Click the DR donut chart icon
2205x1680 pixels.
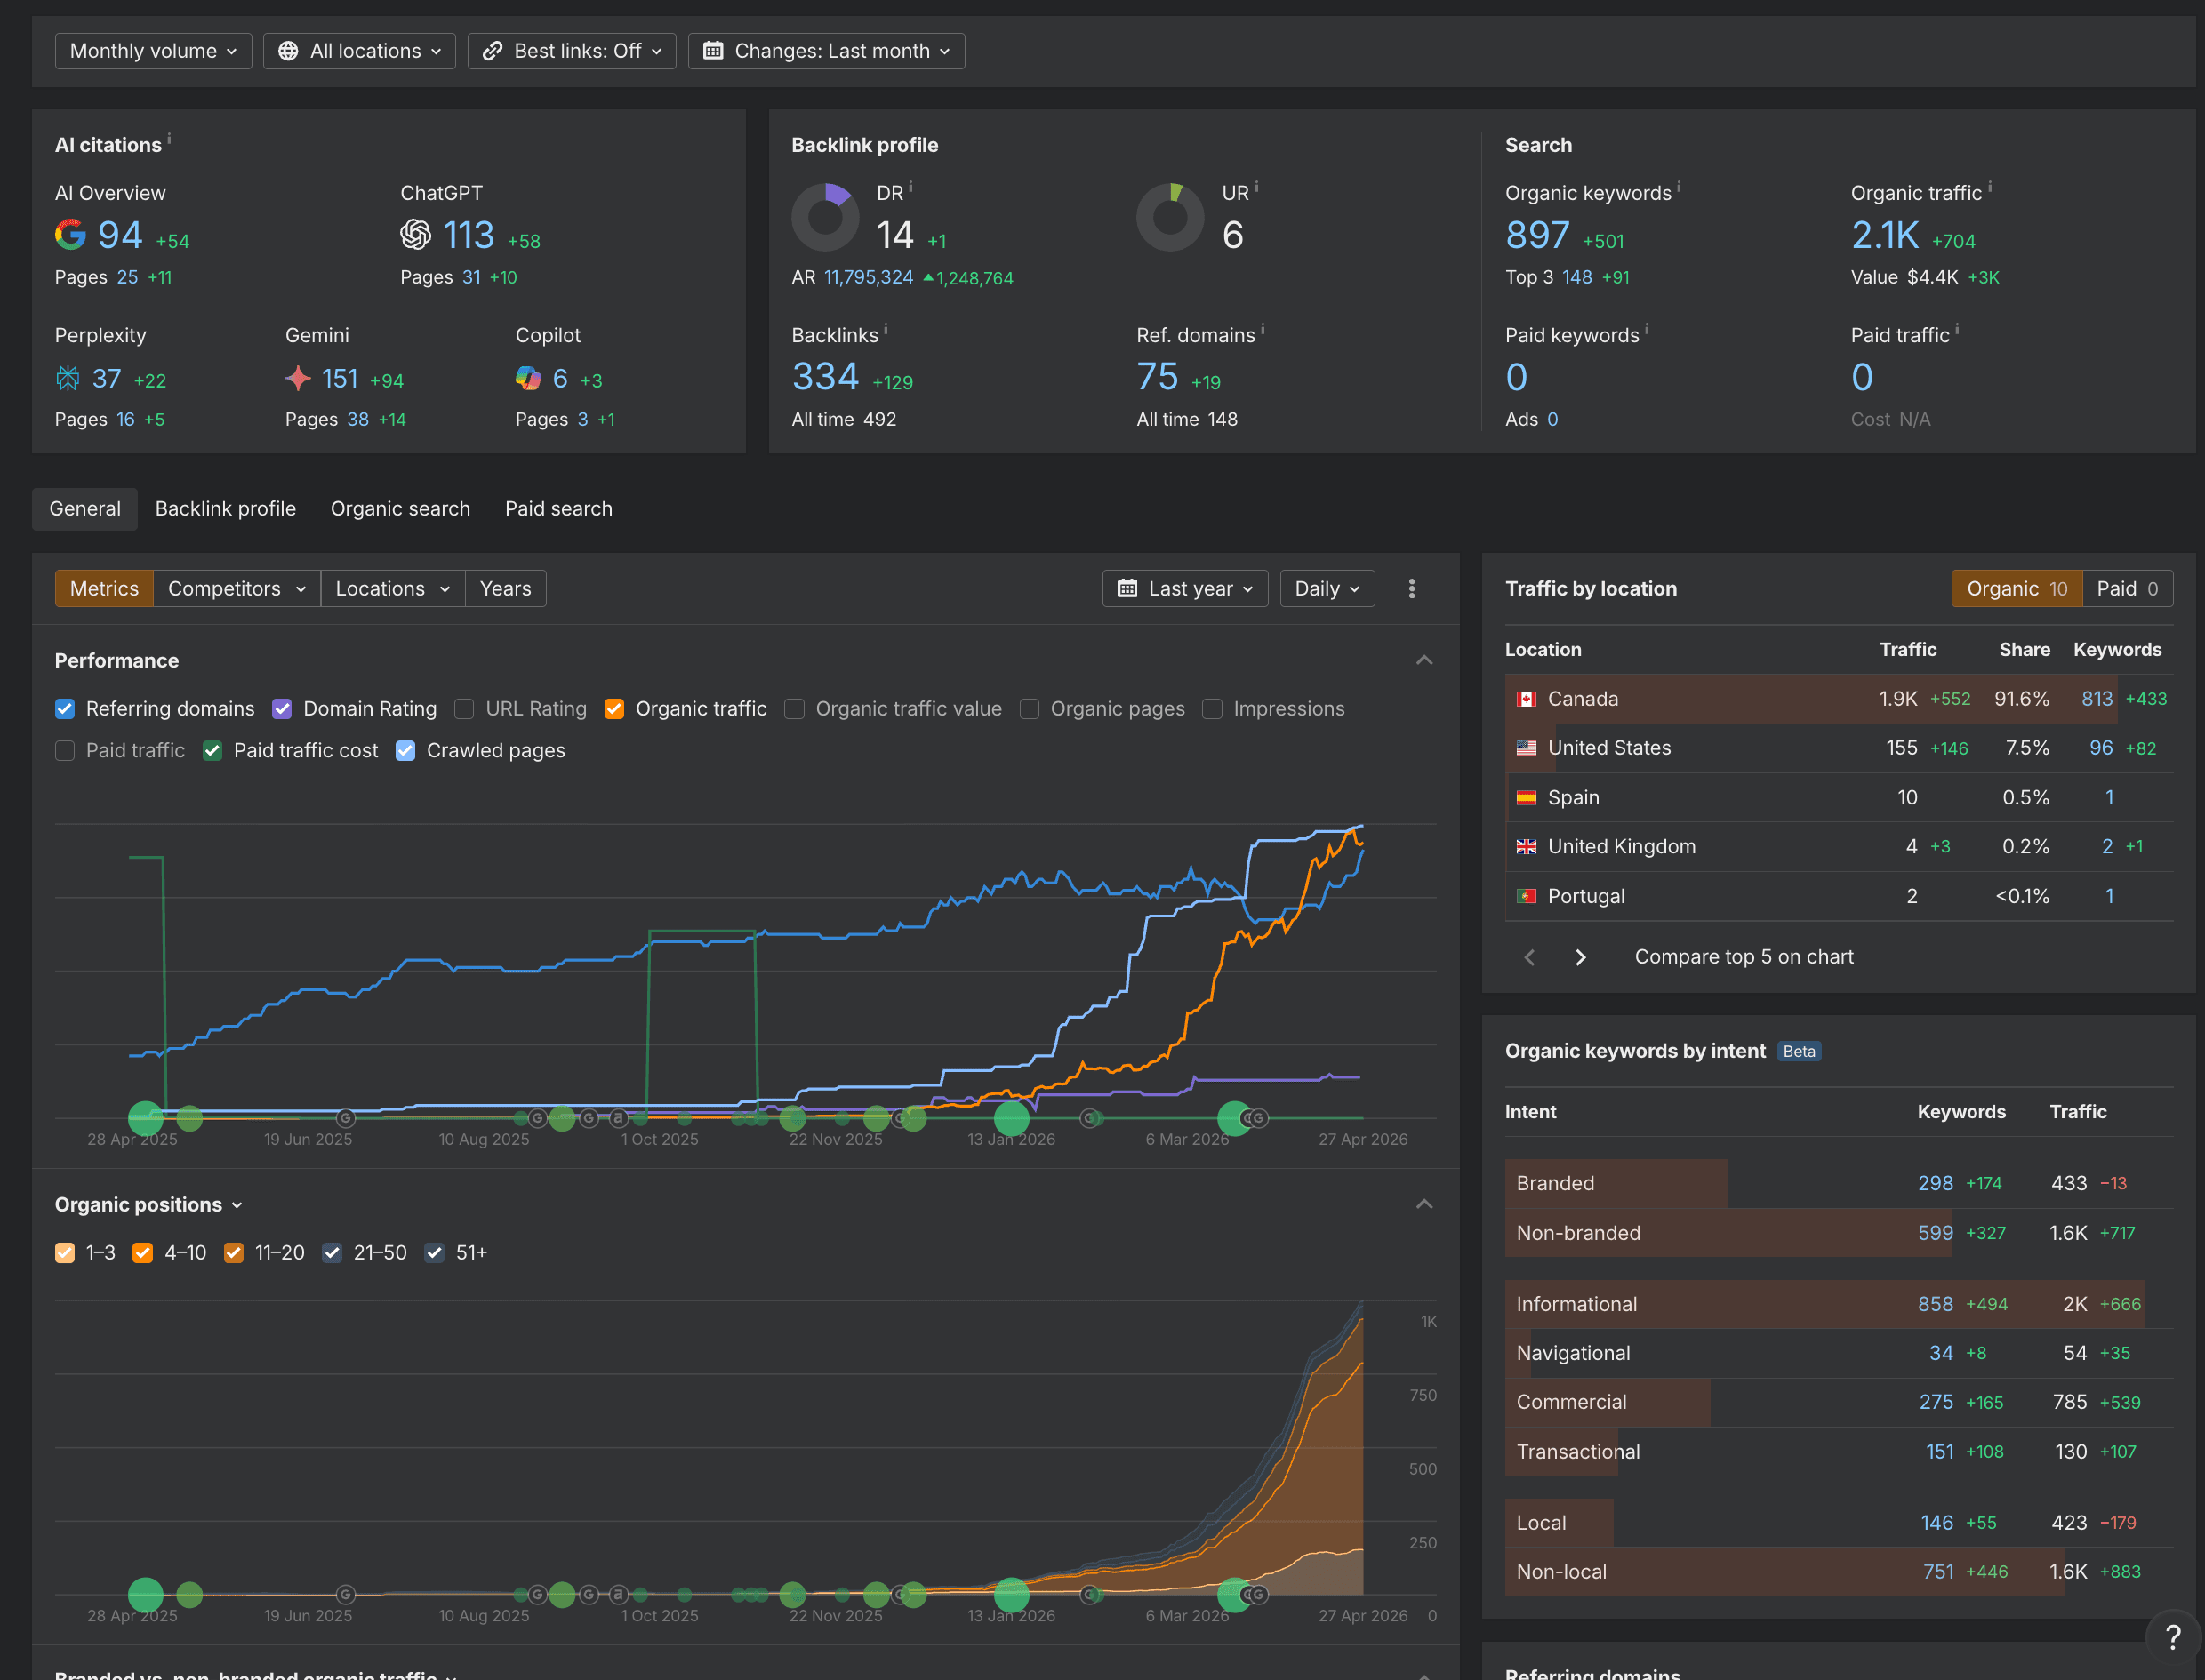825,217
